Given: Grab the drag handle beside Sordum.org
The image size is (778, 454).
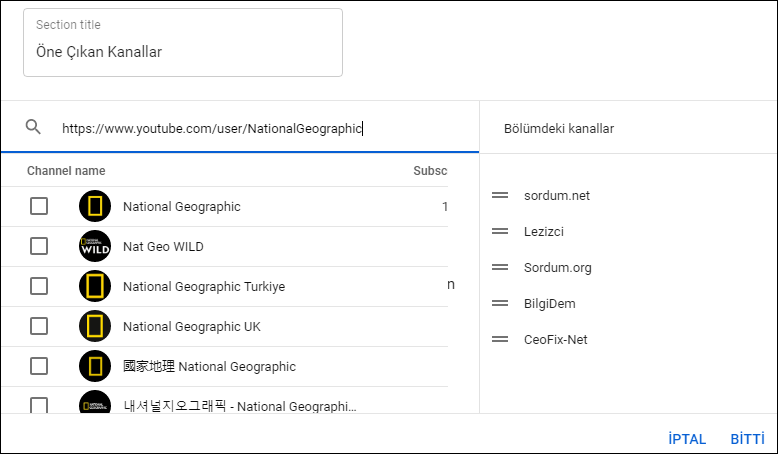Looking at the screenshot, I should tap(500, 267).
